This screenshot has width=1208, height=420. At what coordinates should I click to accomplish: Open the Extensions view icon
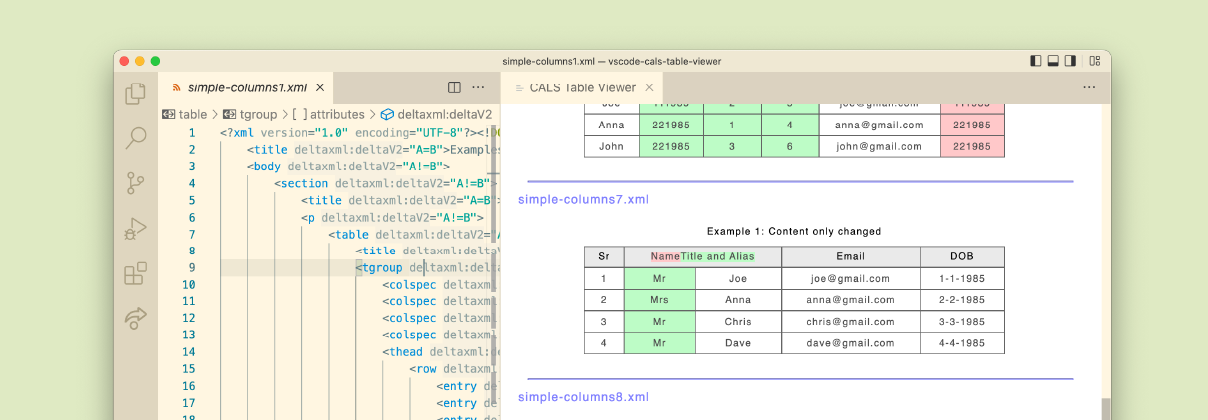coord(135,274)
